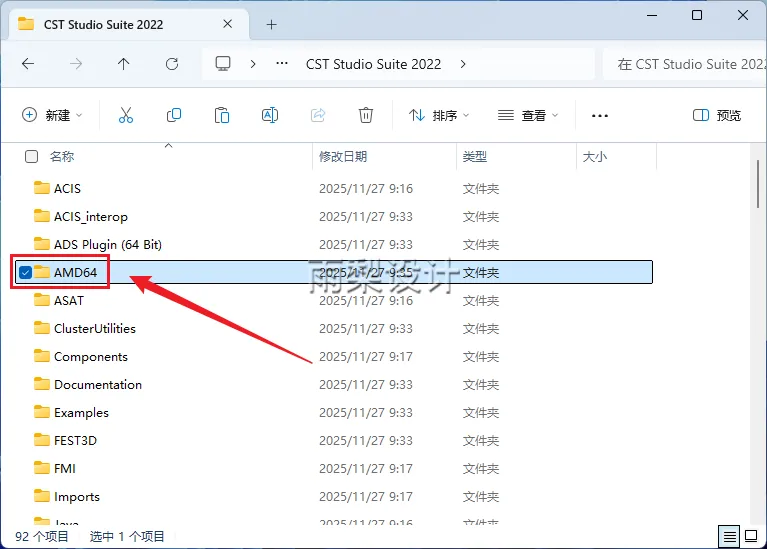Refresh the current folder view
This screenshot has width=767, height=549.
tap(172, 64)
